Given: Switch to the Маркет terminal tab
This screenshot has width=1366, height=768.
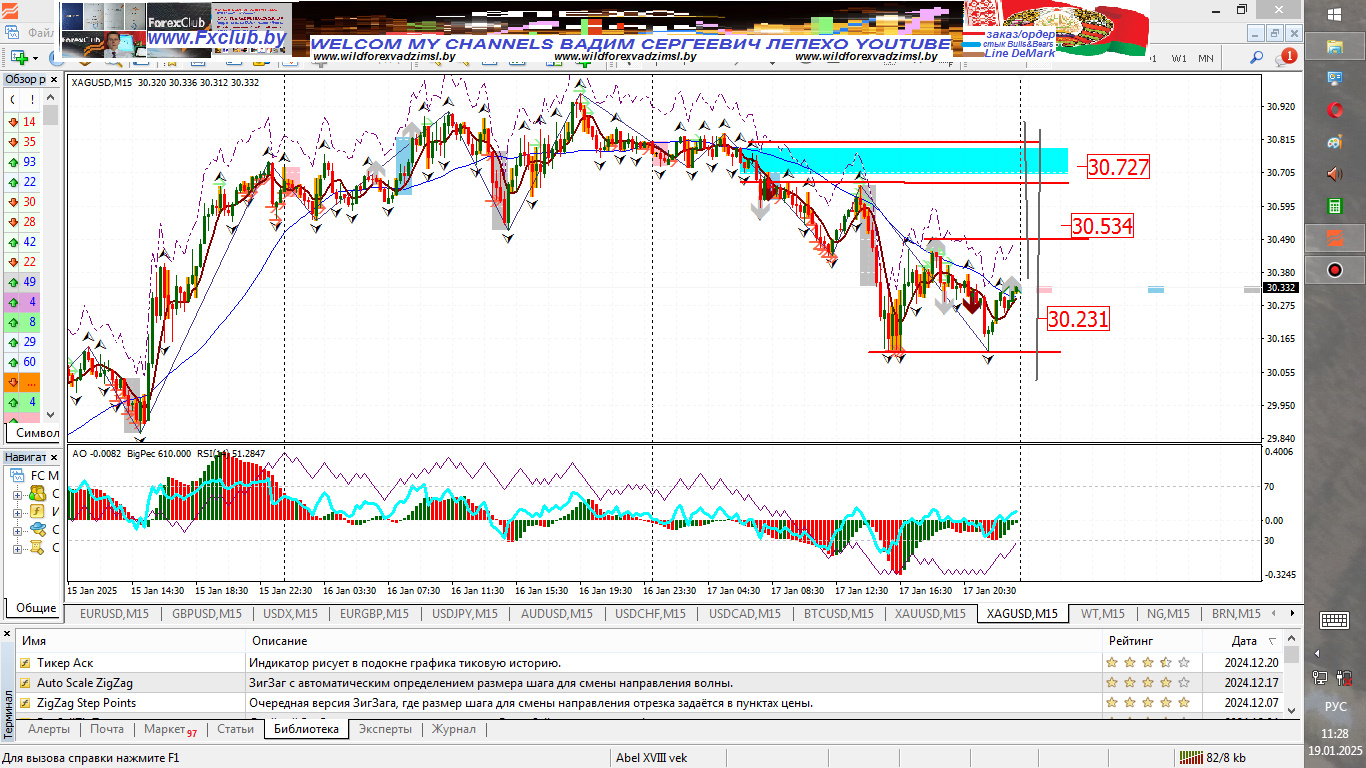Looking at the screenshot, I should 170,729.
